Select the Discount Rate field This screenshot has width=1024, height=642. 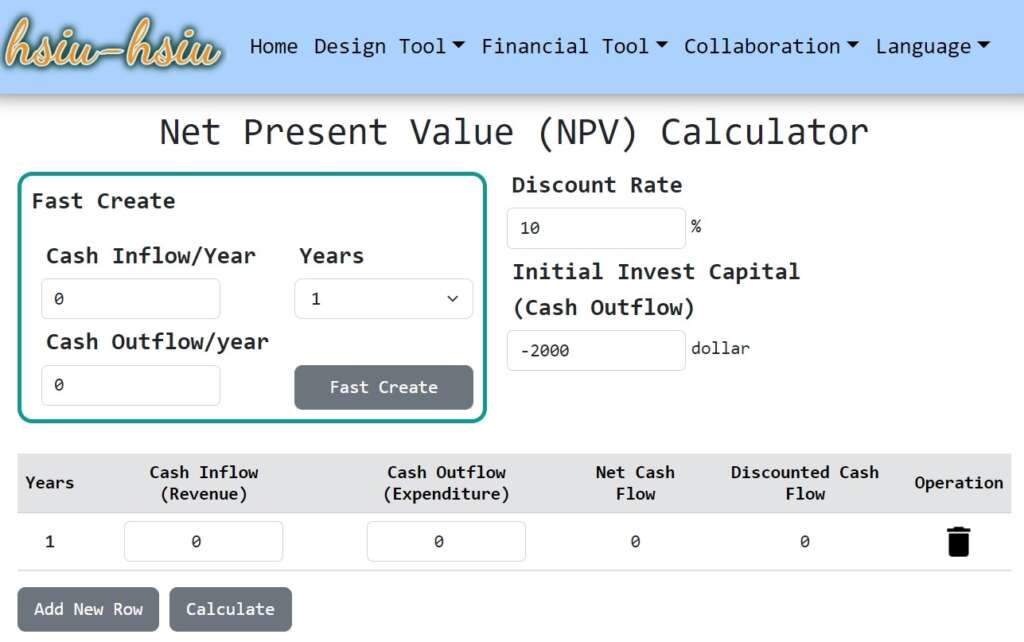click(x=596, y=228)
